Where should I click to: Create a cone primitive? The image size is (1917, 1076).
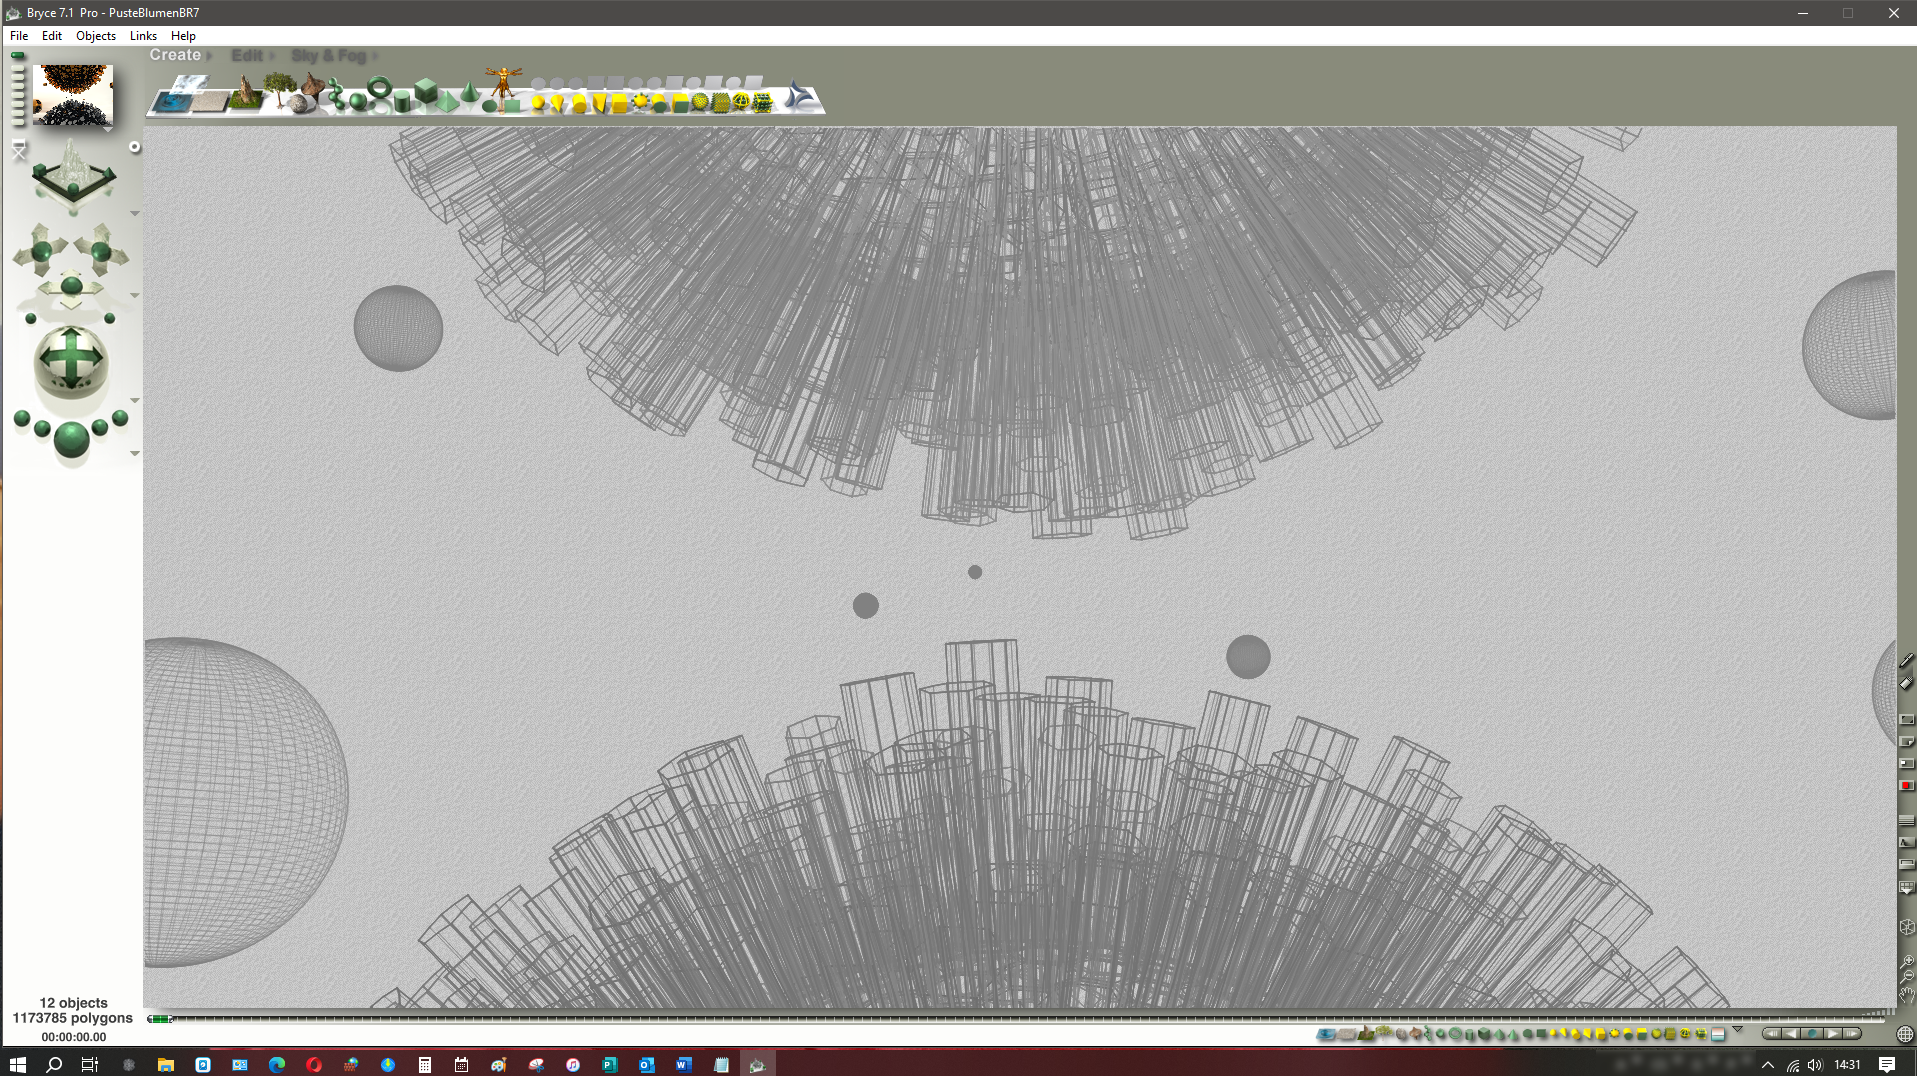pos(469,94)
